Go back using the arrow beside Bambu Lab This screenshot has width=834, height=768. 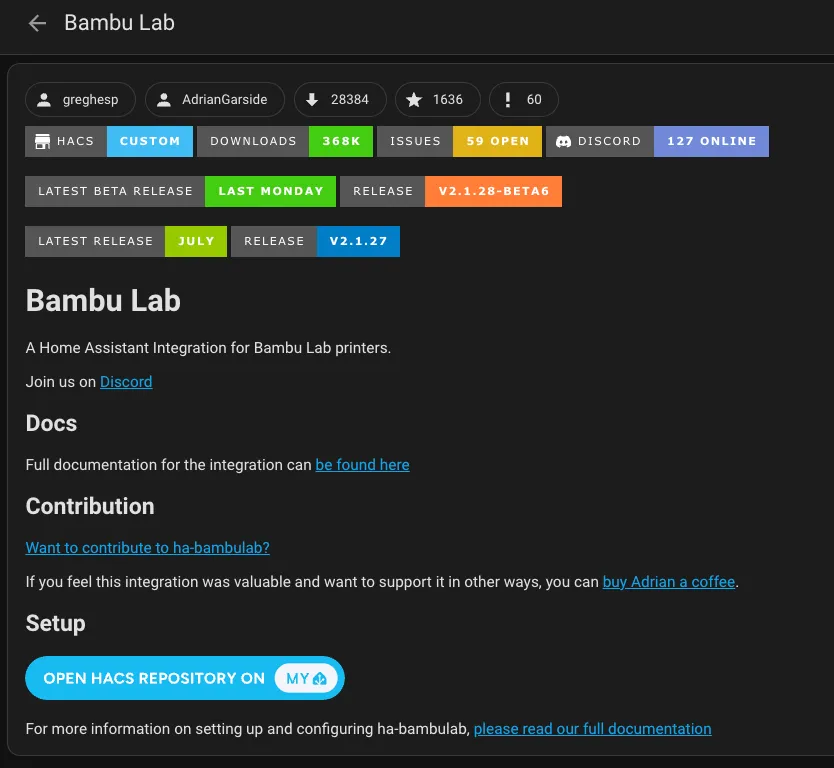point(37,23)
